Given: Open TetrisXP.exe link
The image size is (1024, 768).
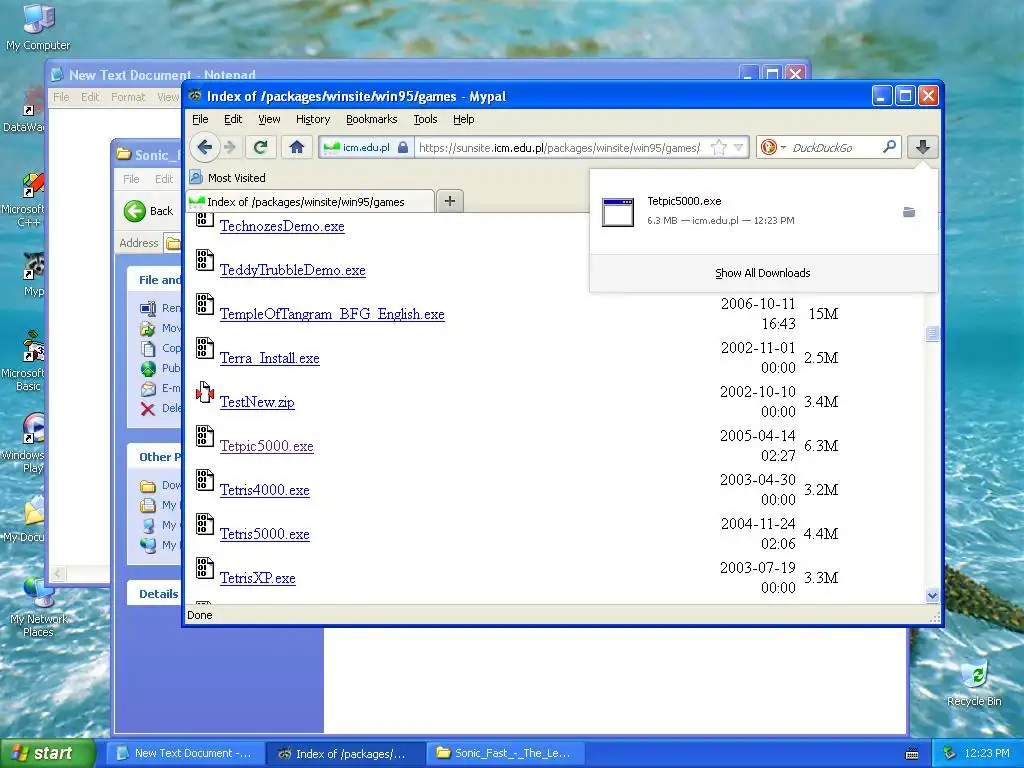Looking at the screenshot, I should point(257,578).
